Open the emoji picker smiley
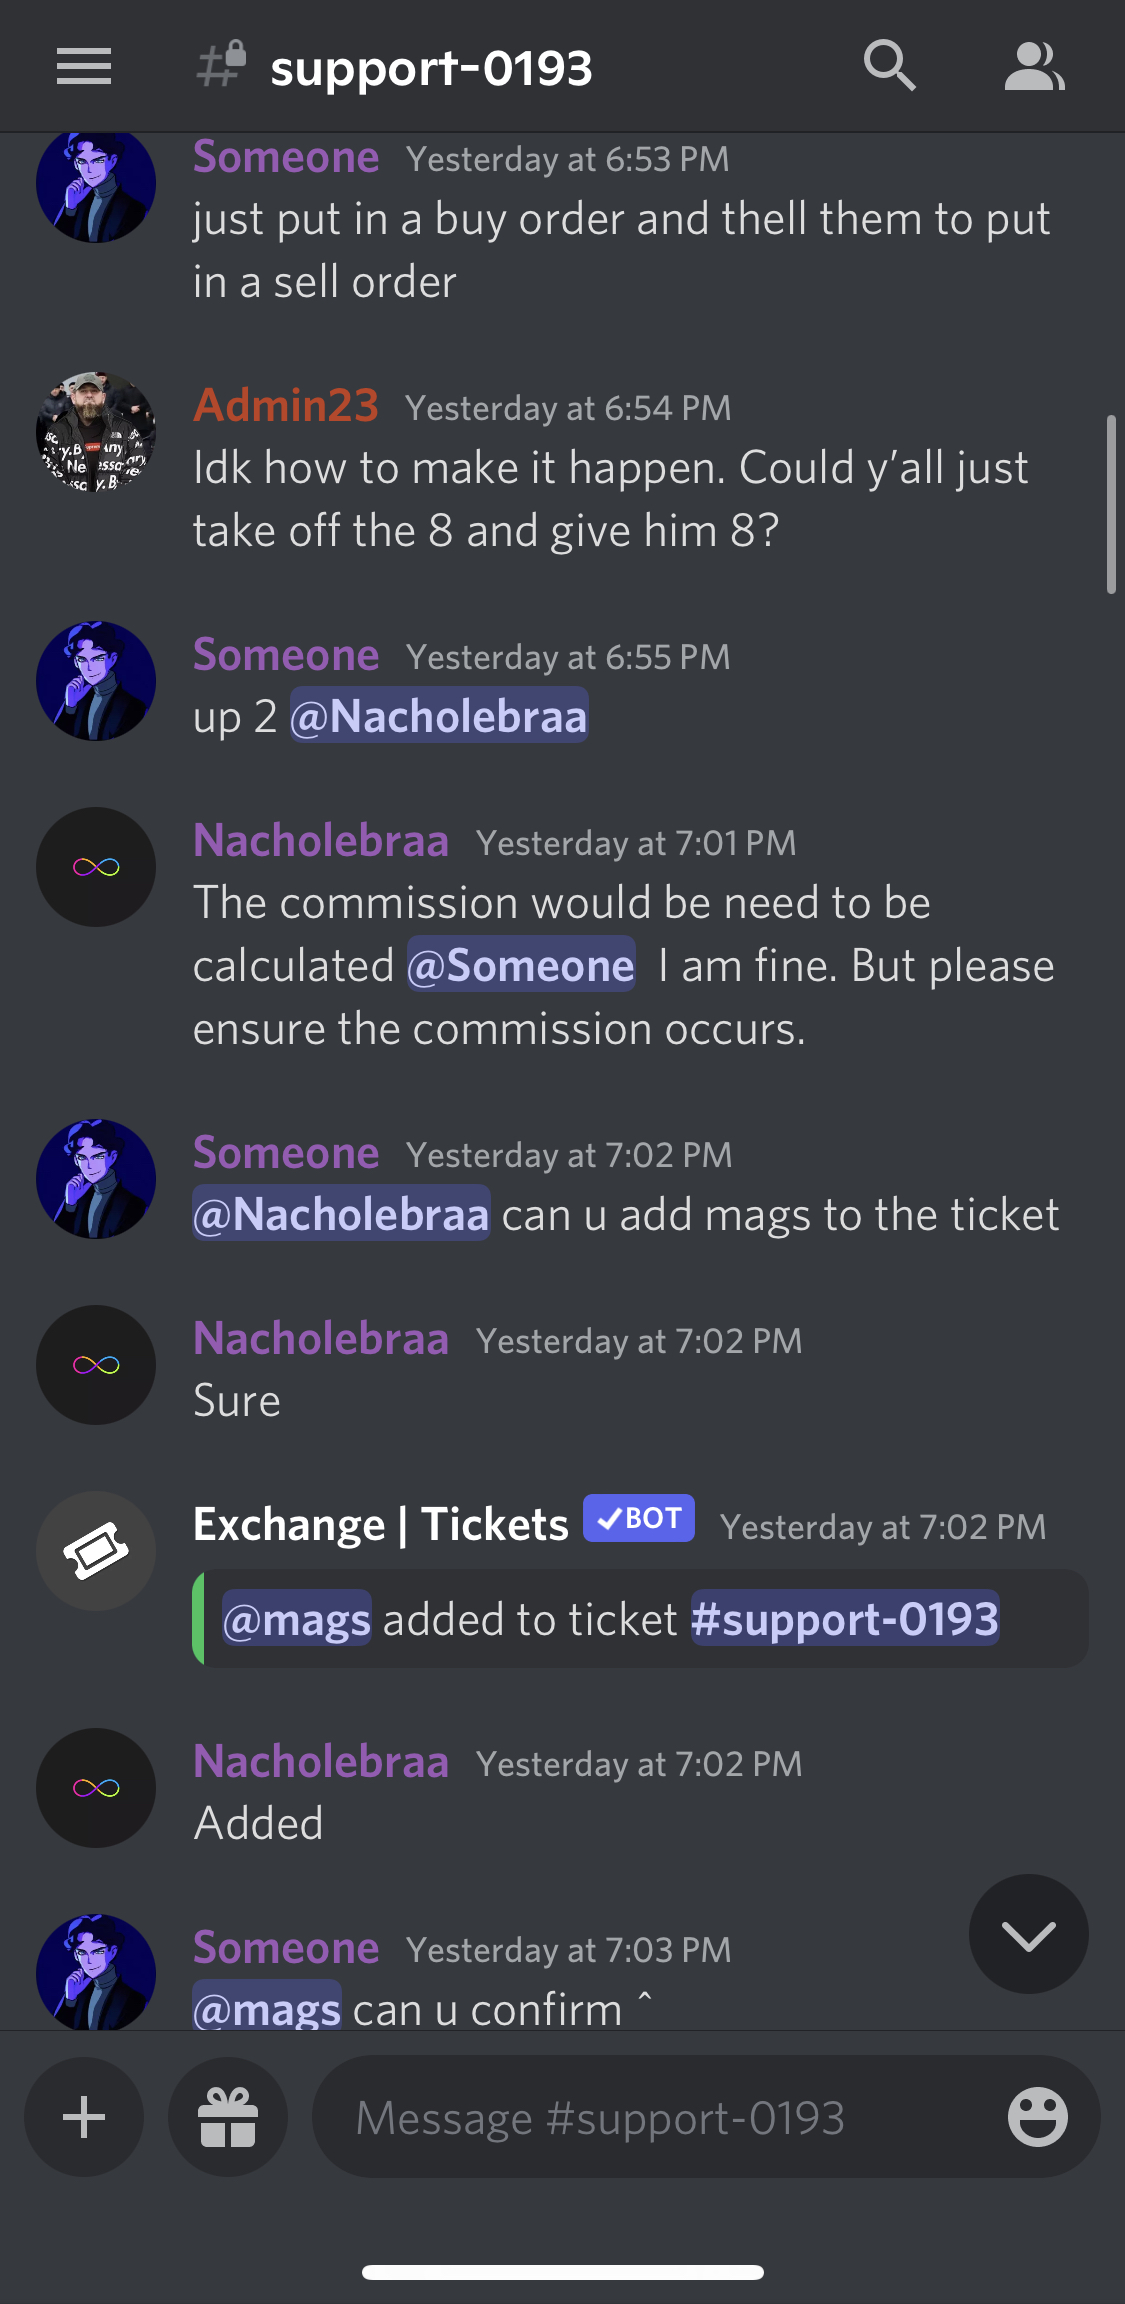 [1037, 2117]
